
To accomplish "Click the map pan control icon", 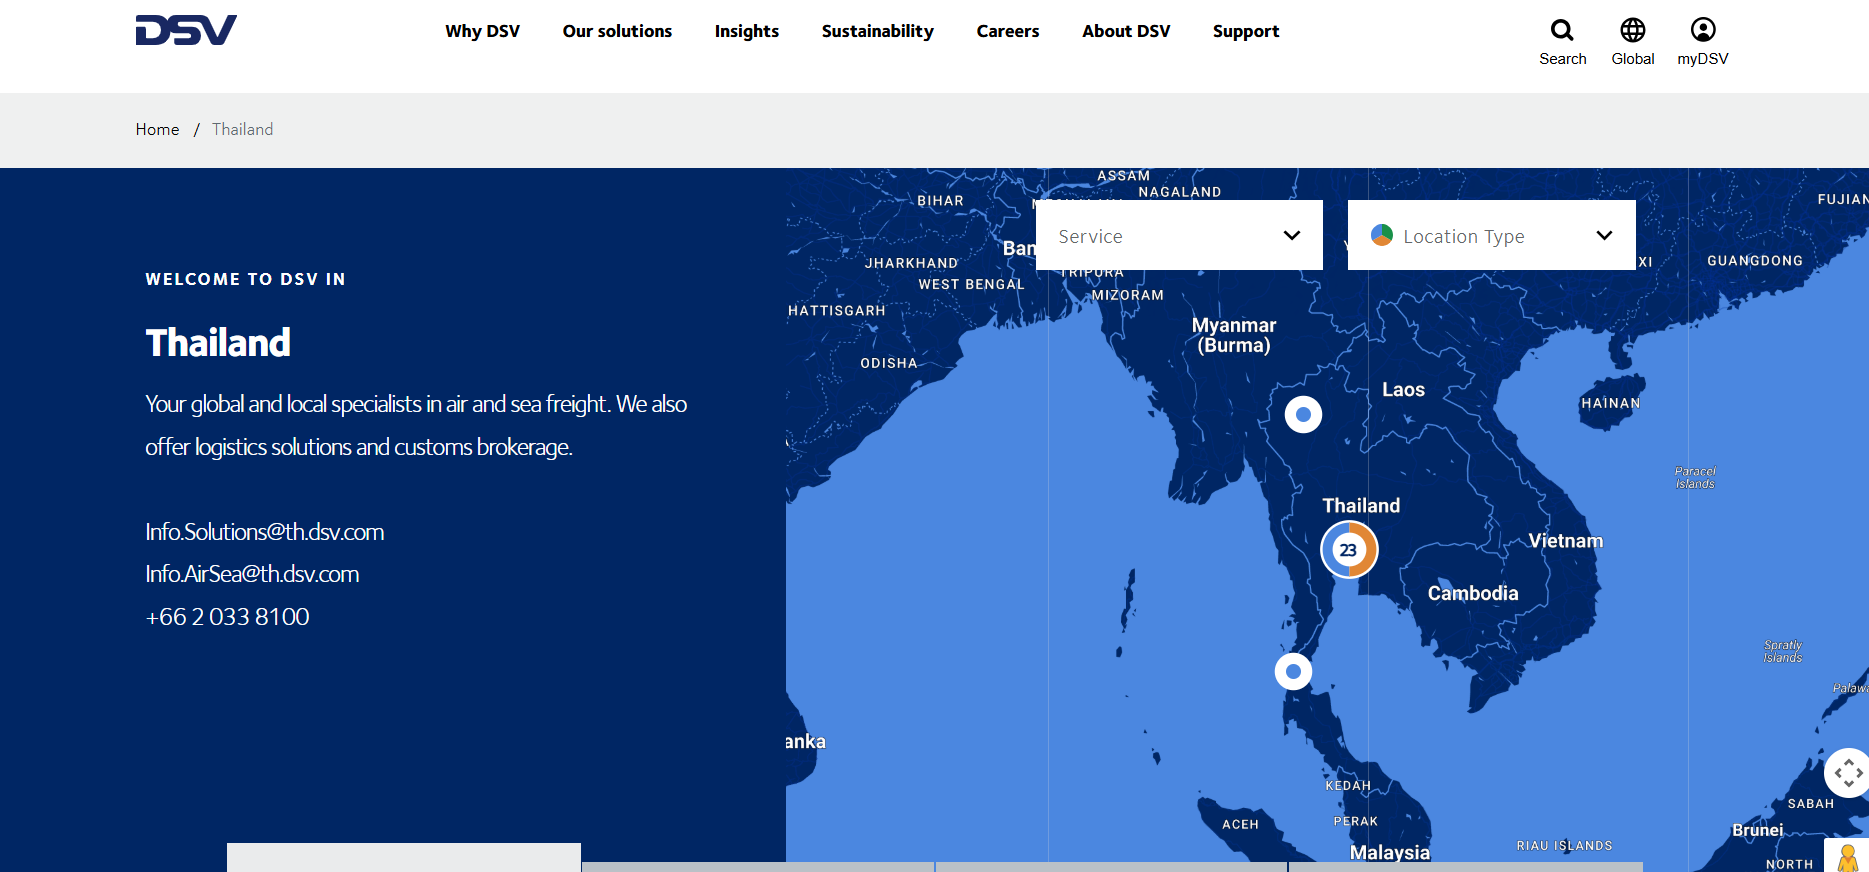I will [x=1848, y=773].
